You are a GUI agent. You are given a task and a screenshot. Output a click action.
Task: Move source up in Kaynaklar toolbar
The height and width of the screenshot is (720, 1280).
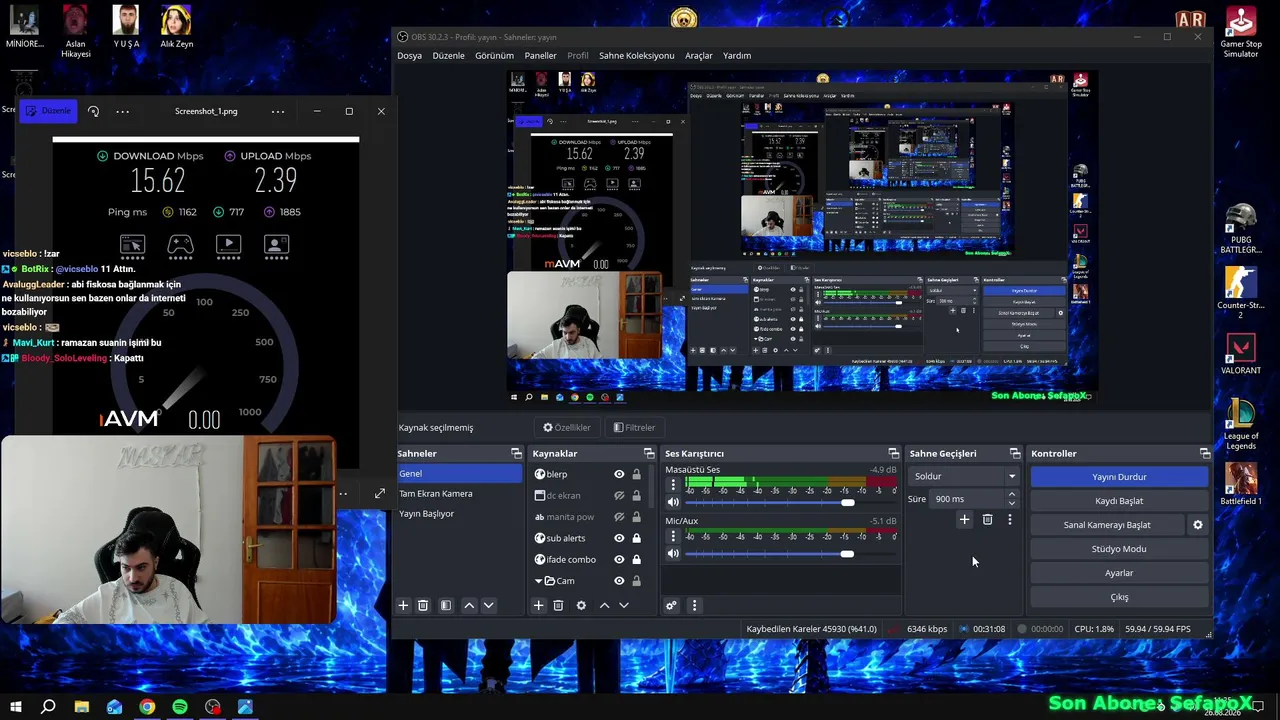pyautogui.click(x=604, y=605)
